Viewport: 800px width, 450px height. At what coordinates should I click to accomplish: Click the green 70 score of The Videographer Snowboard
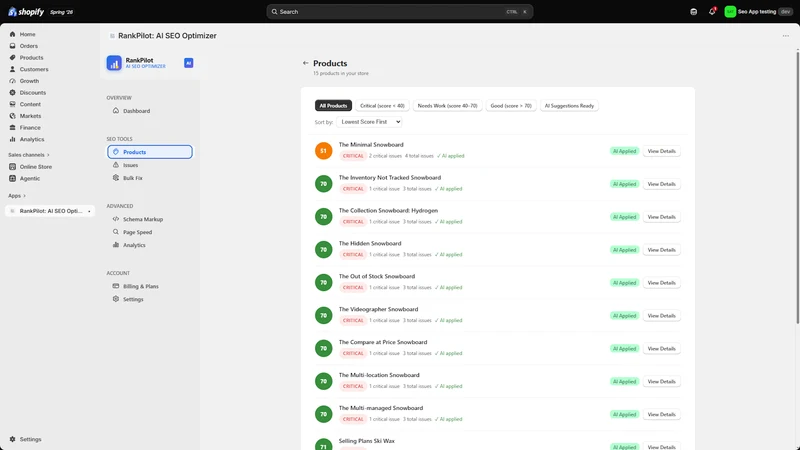(323, 316)
